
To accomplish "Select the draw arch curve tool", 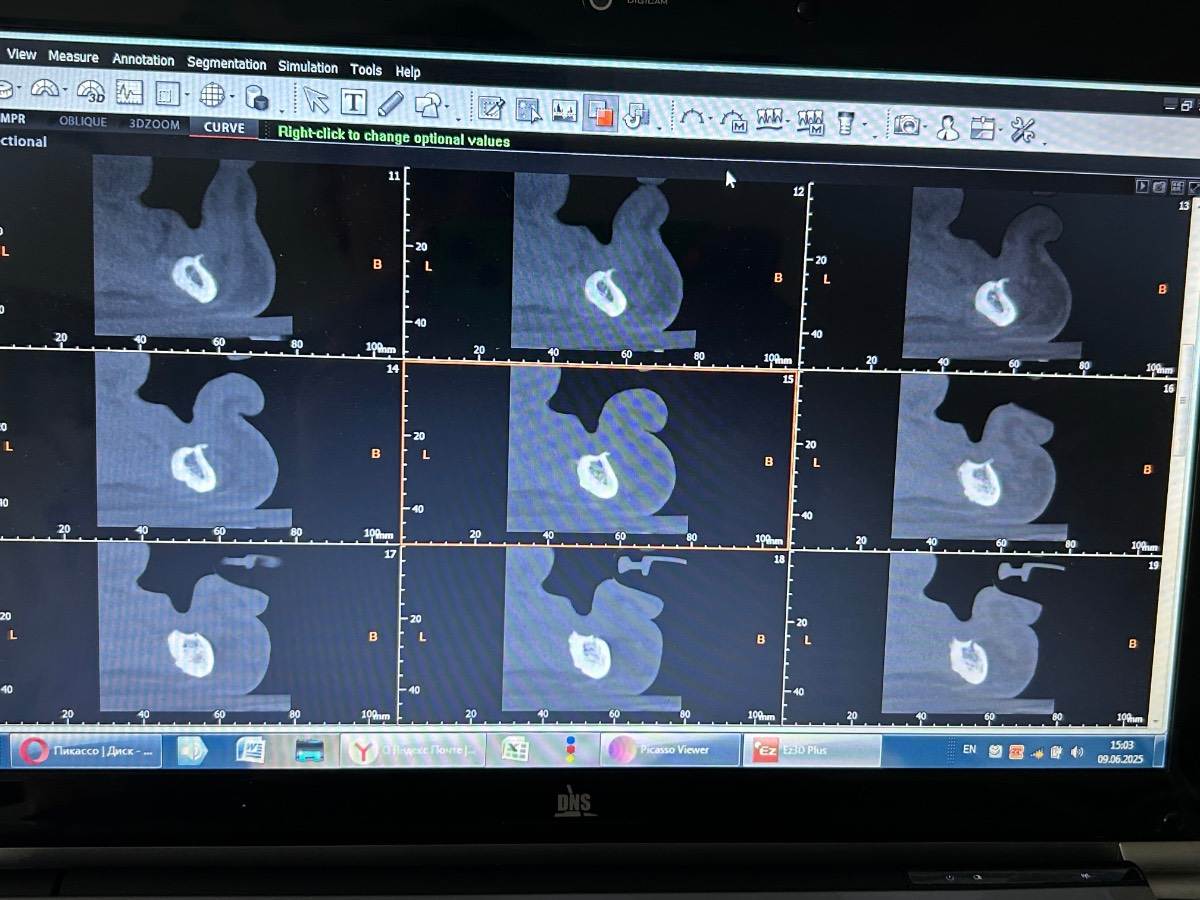I will (691, 118).
